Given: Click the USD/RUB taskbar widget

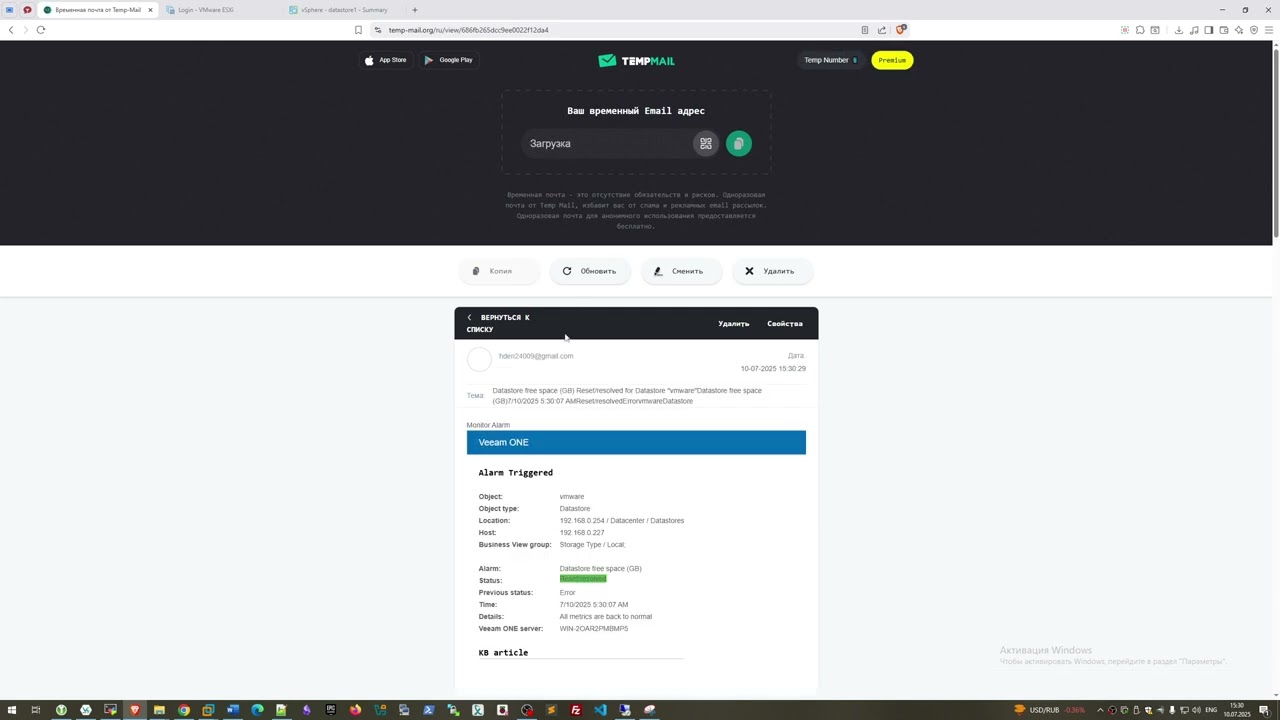Looking at the screenshot, I should [1050, 710].
